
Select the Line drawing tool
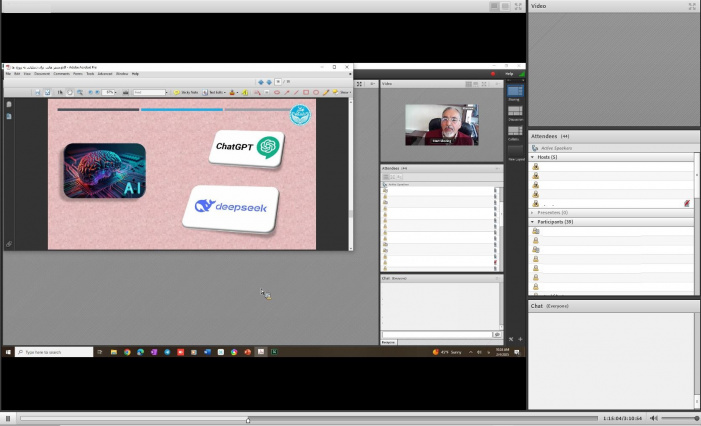click(296, 93)
